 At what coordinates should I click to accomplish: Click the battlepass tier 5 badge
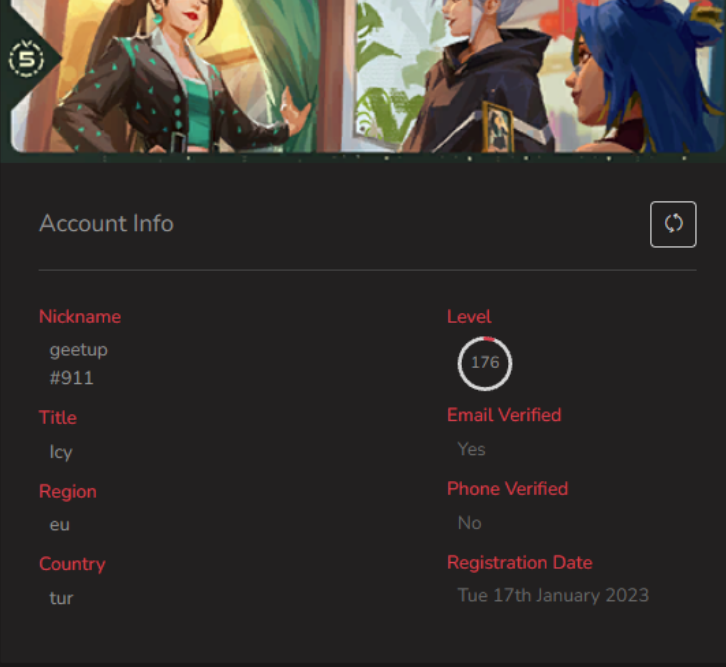[x=26, y=59]
